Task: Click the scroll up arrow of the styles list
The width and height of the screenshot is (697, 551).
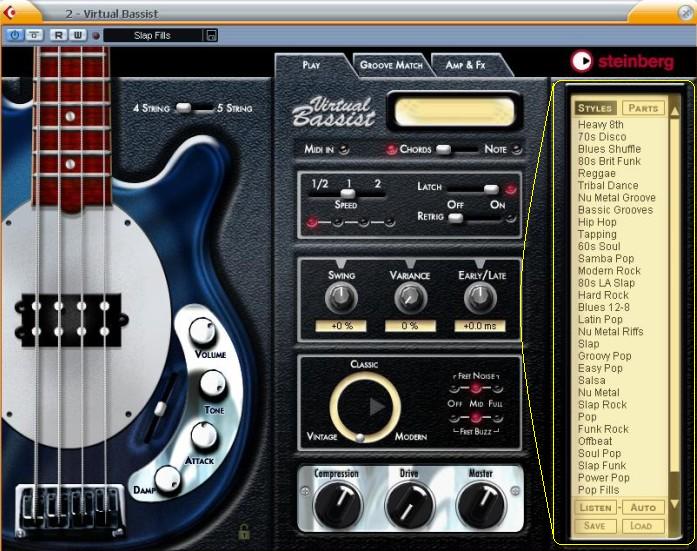Action: [674, 112]
